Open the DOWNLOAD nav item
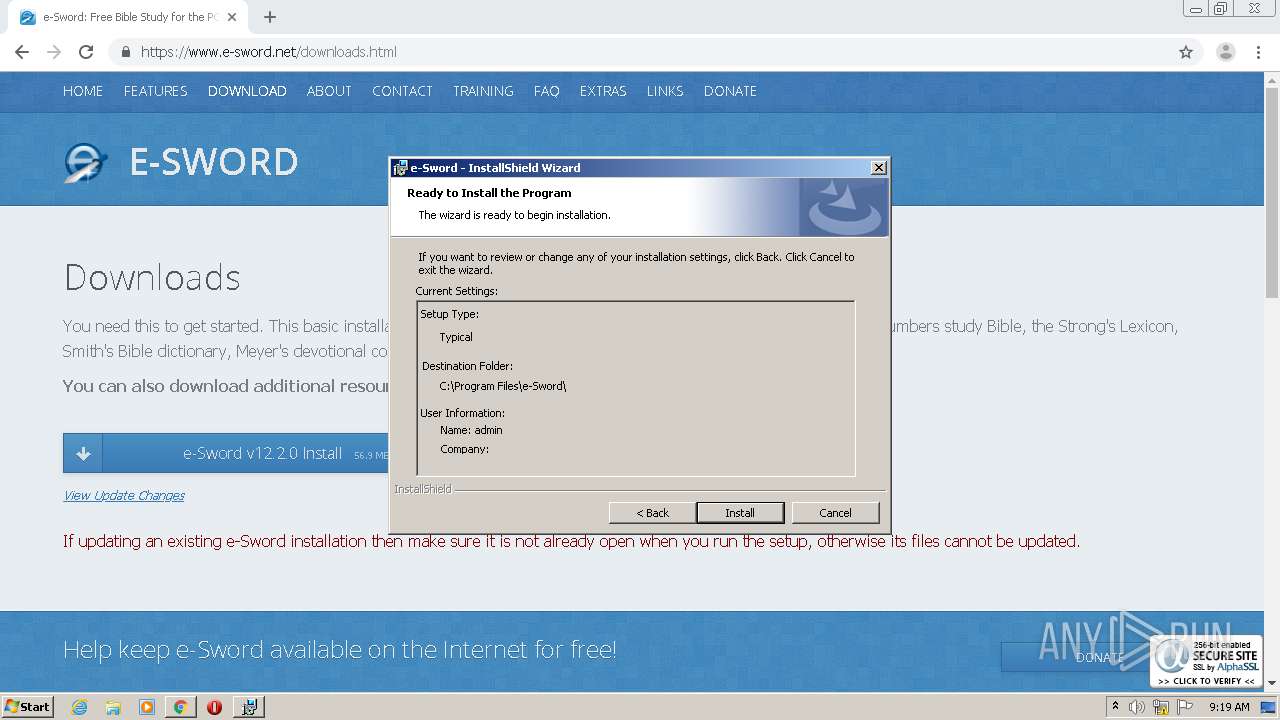Image resolution: width=1280 pixels, height=720 pixels. point(247,91)
